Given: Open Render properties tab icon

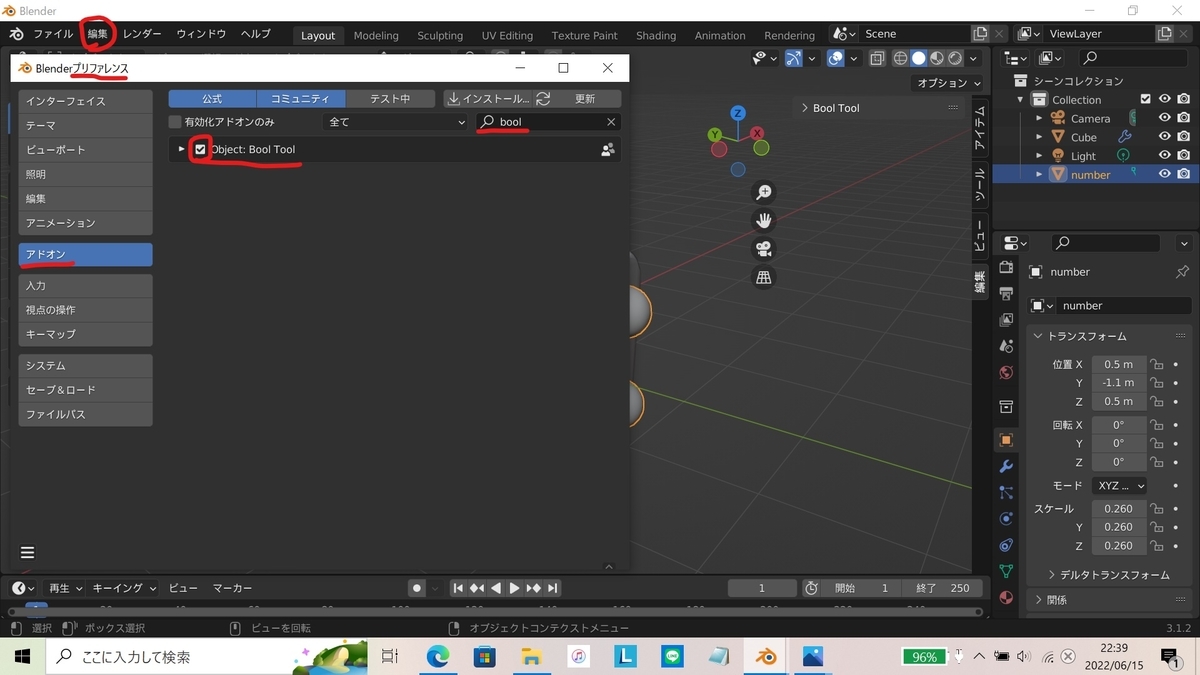Looking at the screenshot, I should pyautogui.click(x=1006, y=266).
